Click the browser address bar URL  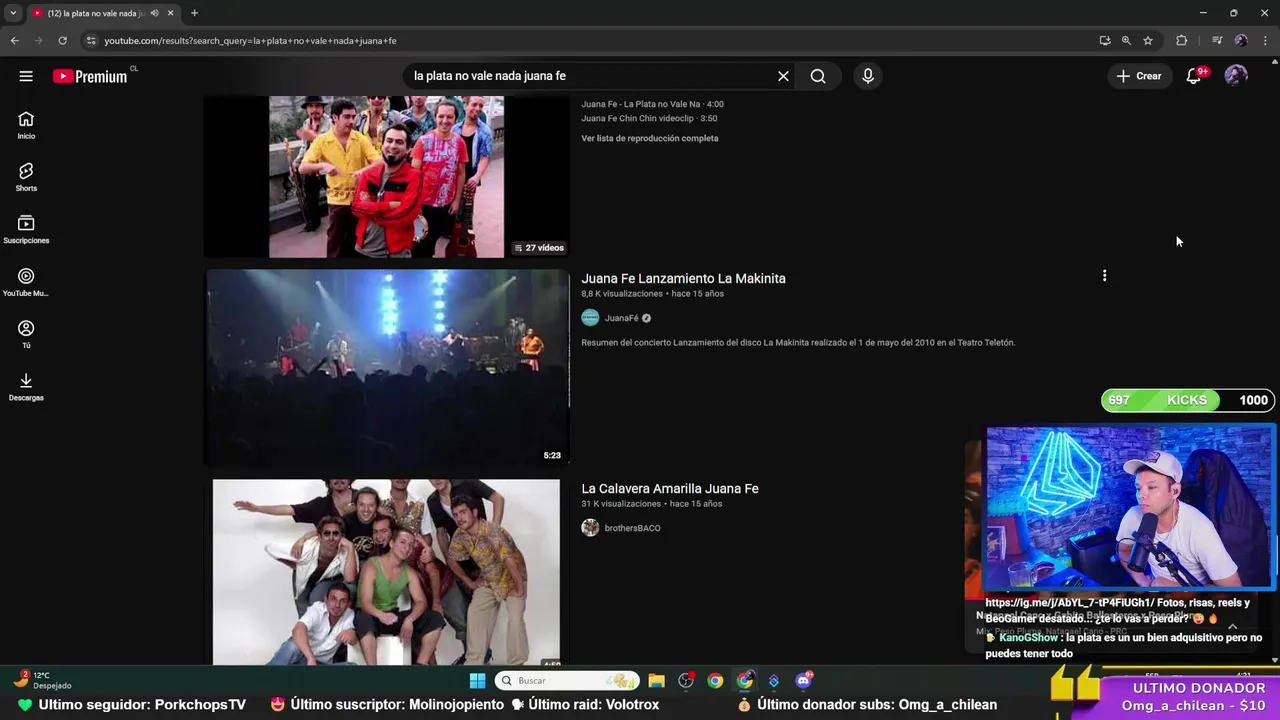(250, 40)
